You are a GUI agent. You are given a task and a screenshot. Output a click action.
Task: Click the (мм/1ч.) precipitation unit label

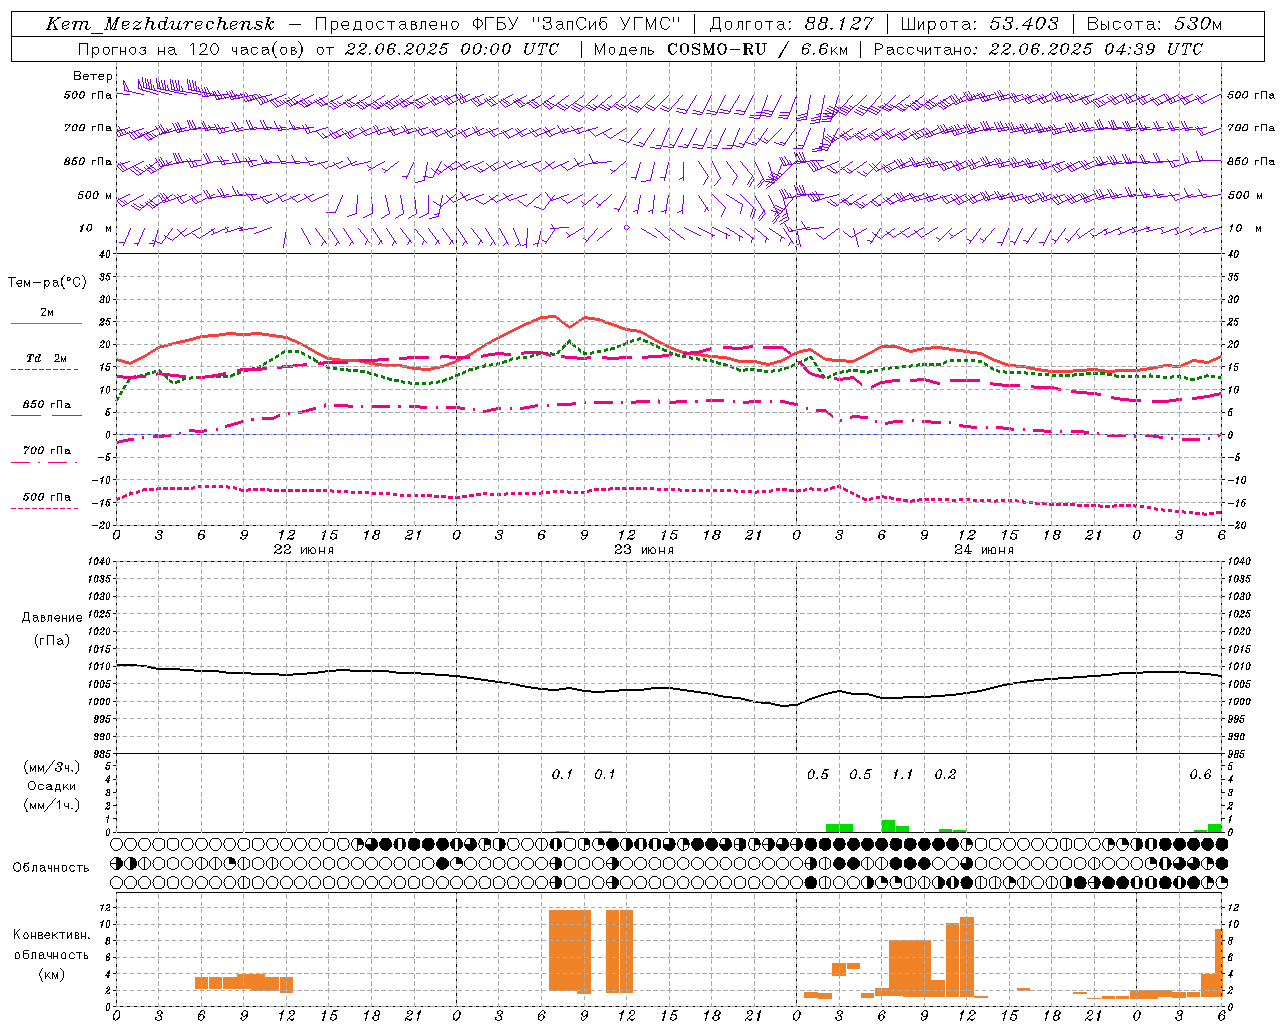(51, 805)
